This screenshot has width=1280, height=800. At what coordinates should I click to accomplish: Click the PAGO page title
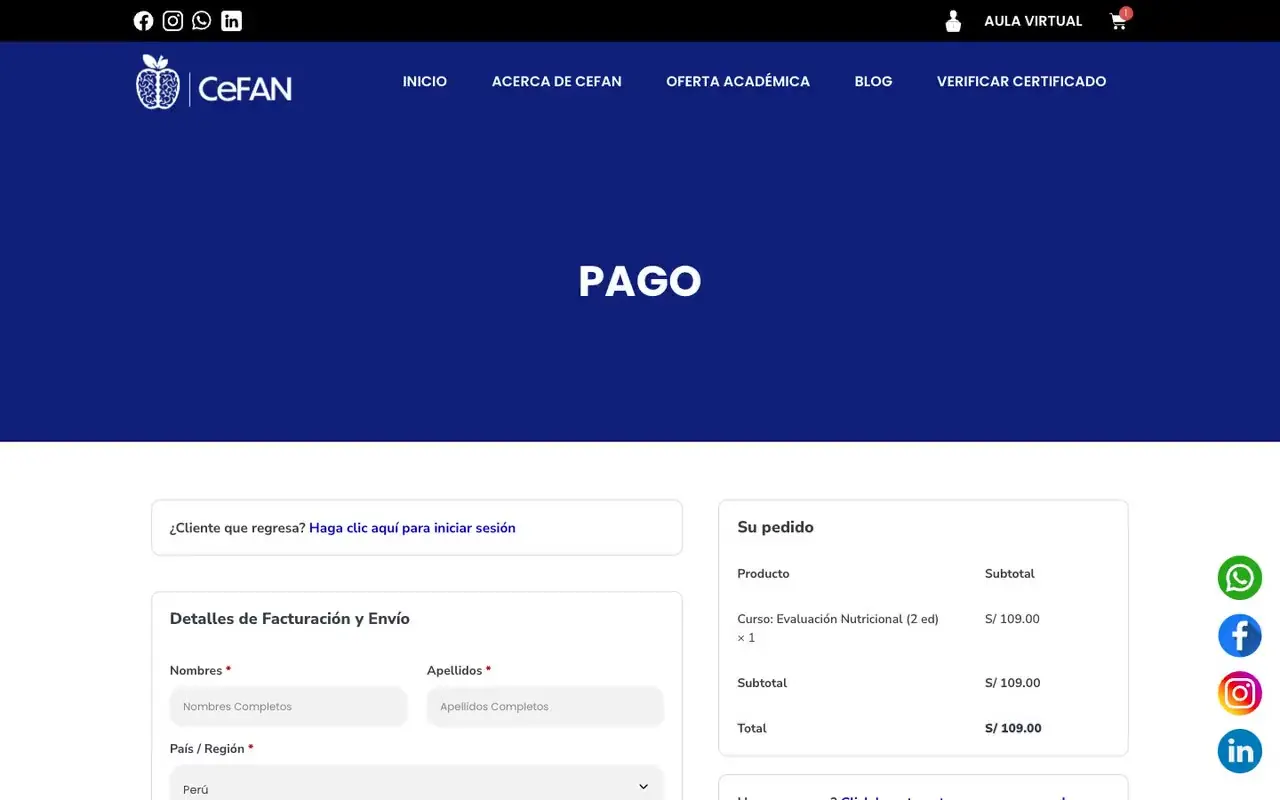(640, 282)
